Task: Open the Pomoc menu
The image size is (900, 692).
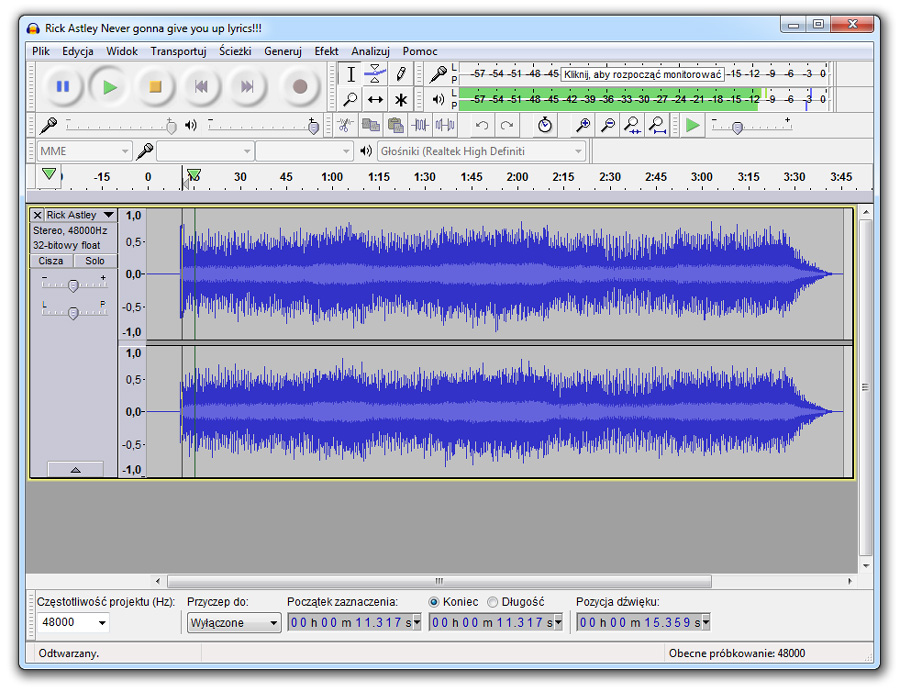Action: tap(420, 51)
